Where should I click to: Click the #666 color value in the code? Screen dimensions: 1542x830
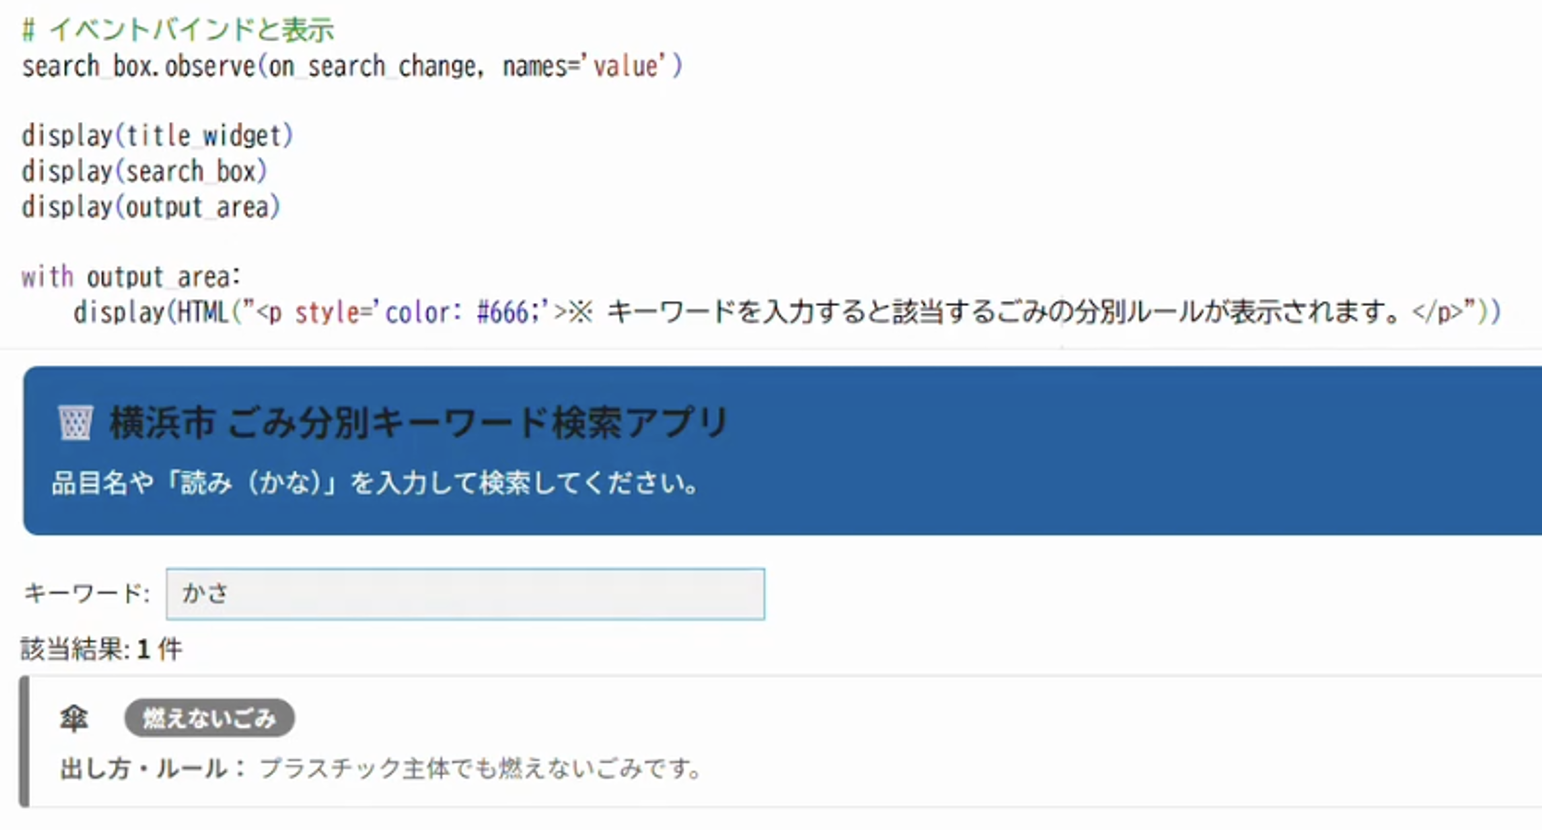click(503, 312)
